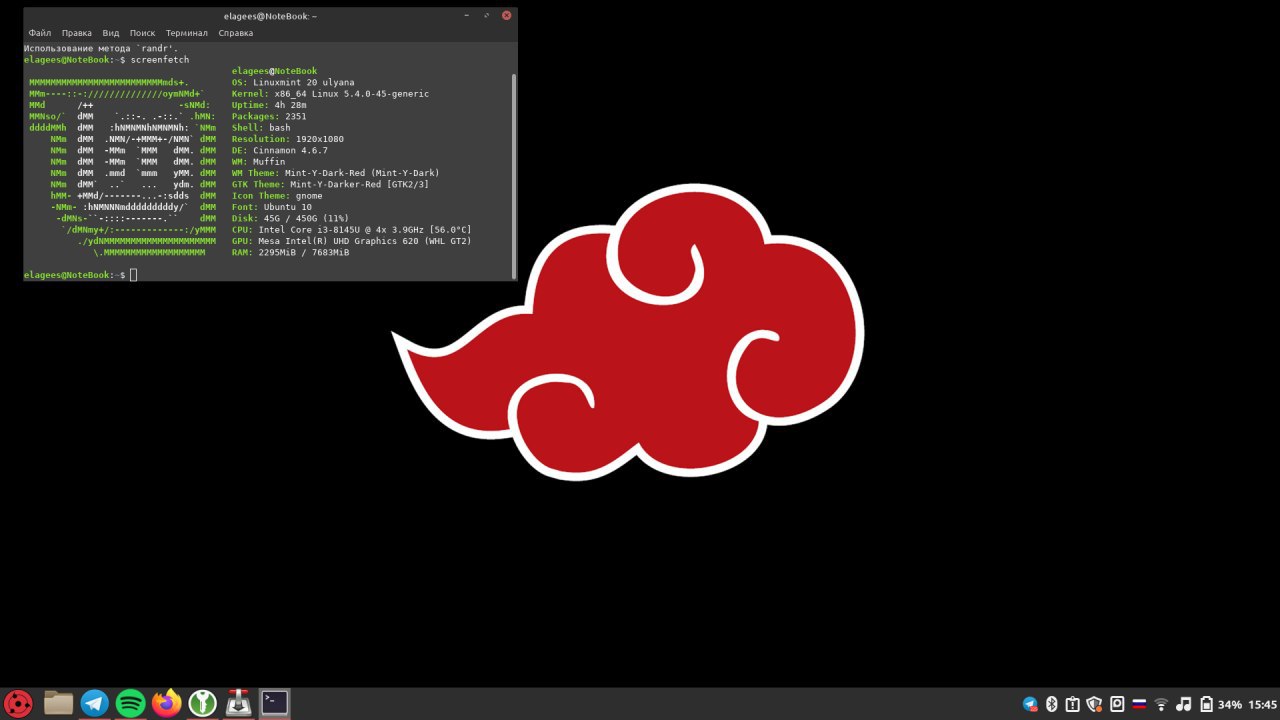The image size is (1280, 720).
Task: Launch Telegram from the panel launcher
Action: tap(95, 703)
